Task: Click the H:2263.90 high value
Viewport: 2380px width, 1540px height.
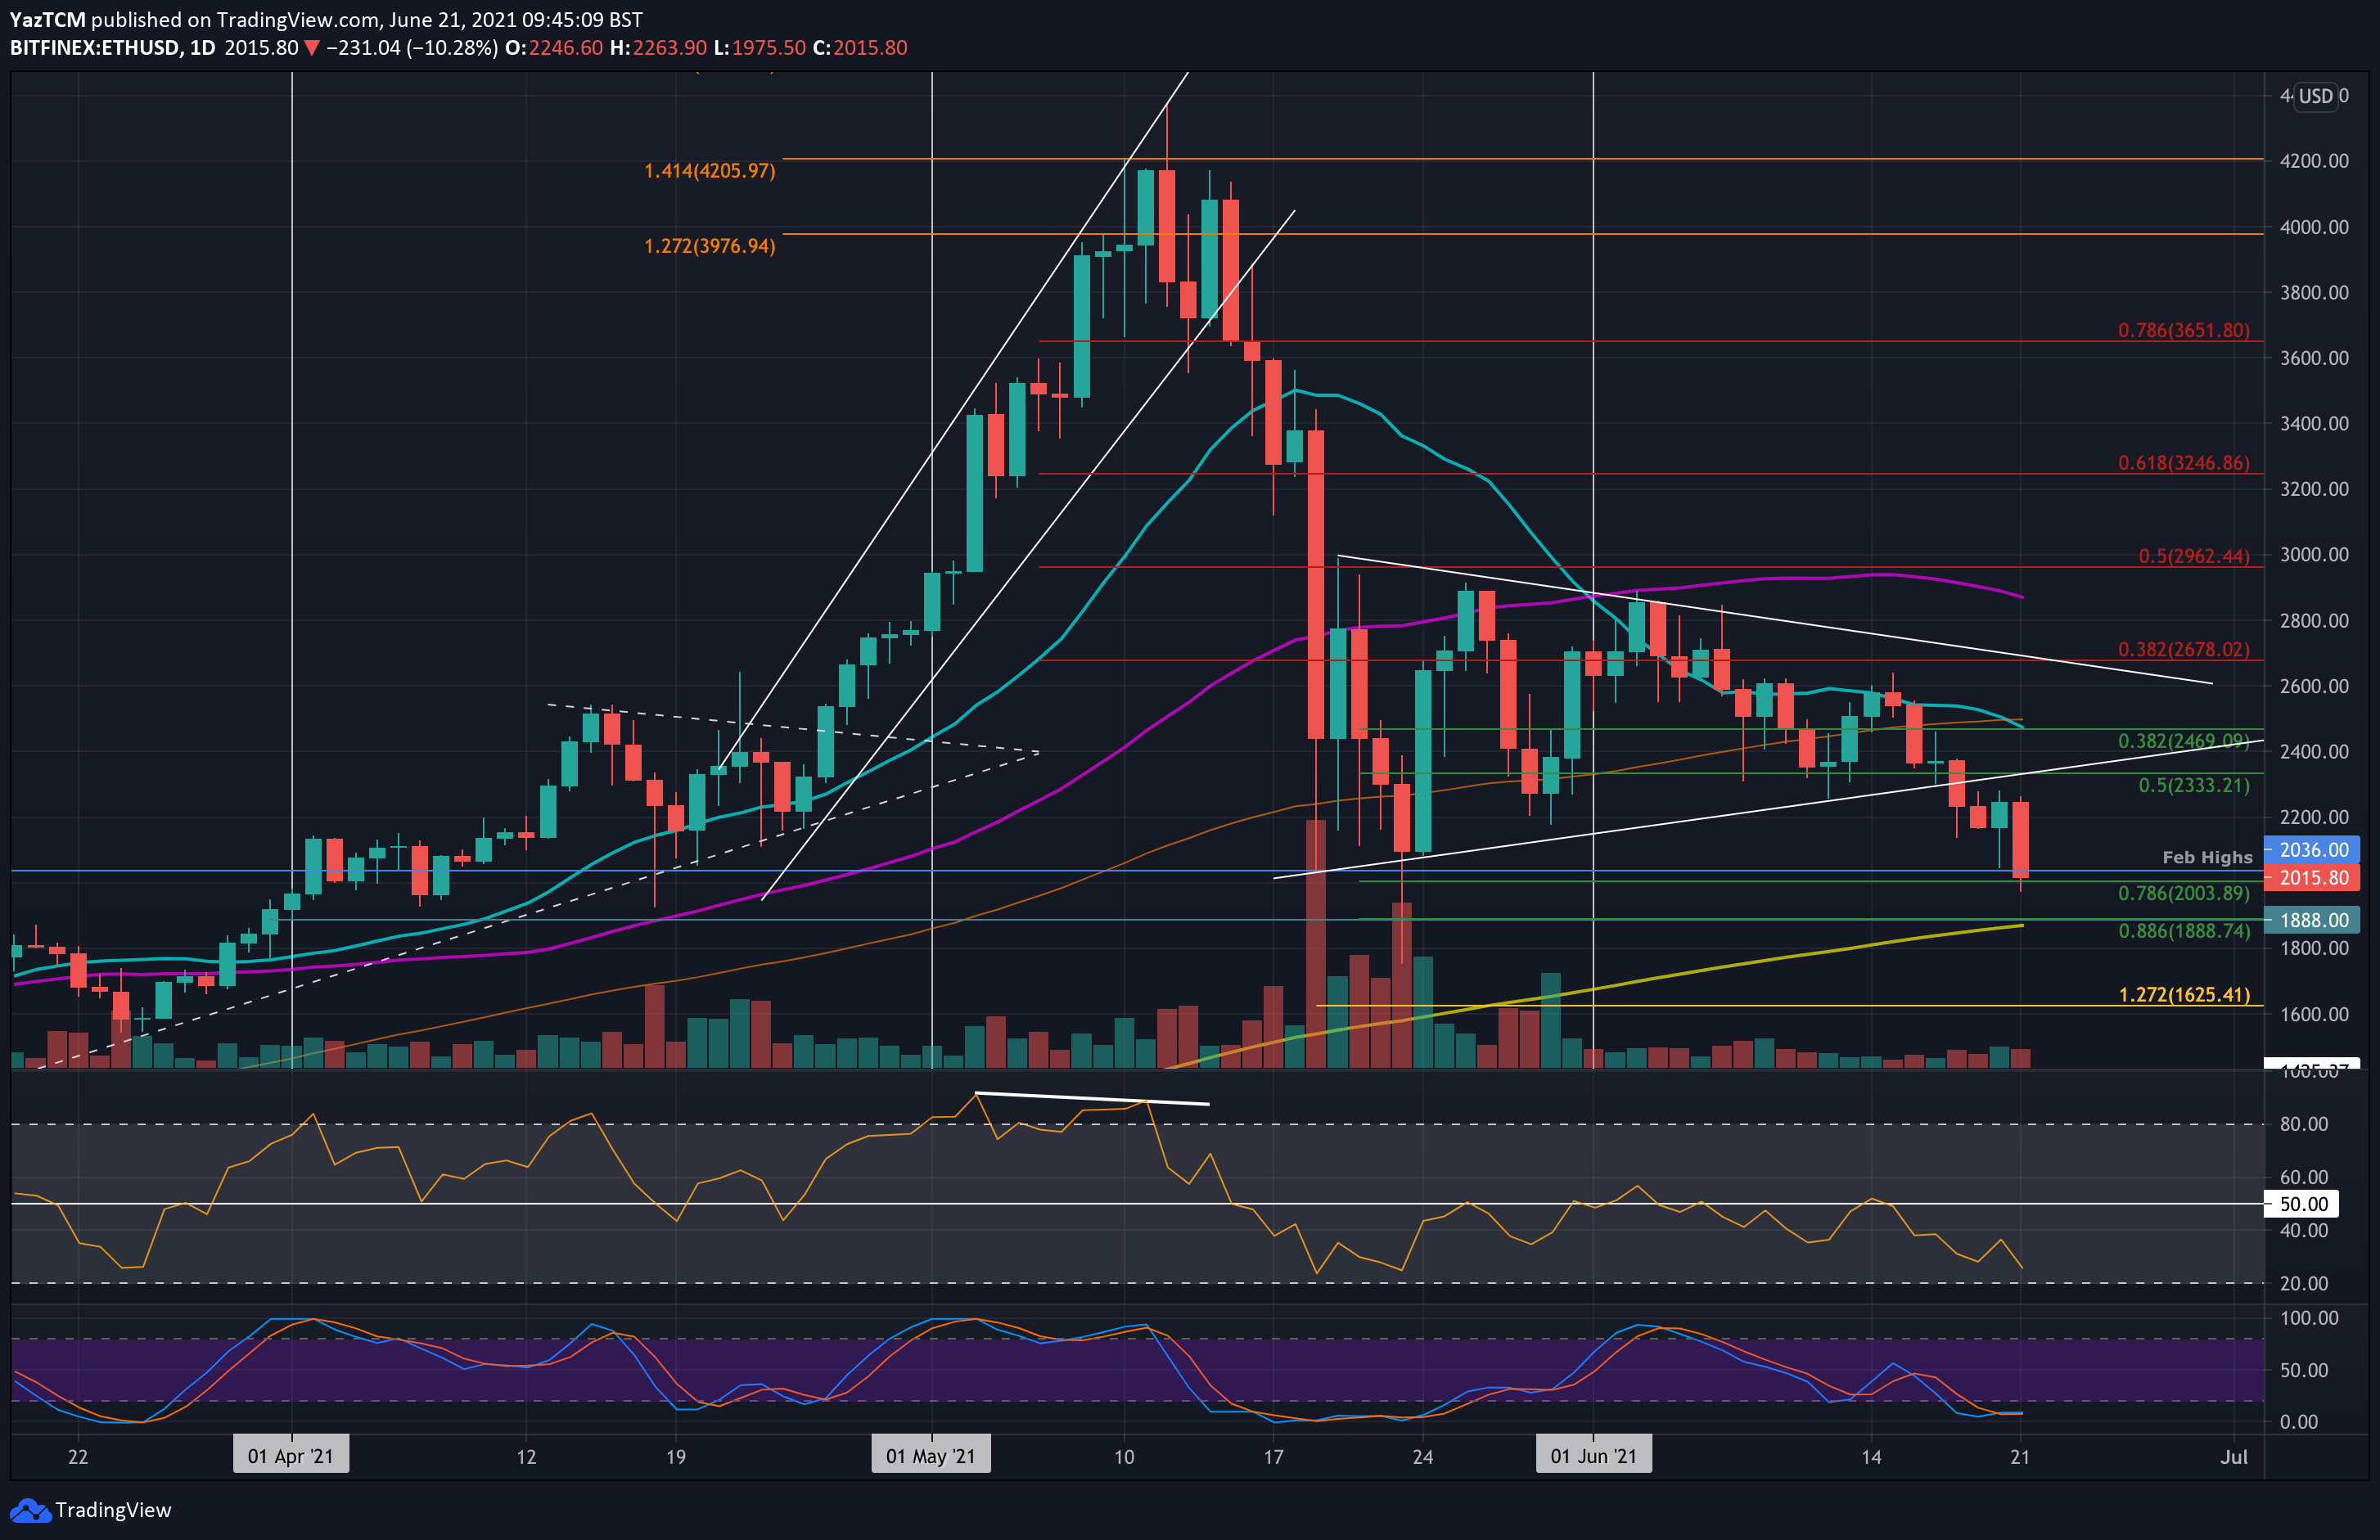Action: click(x=658, y=48)
